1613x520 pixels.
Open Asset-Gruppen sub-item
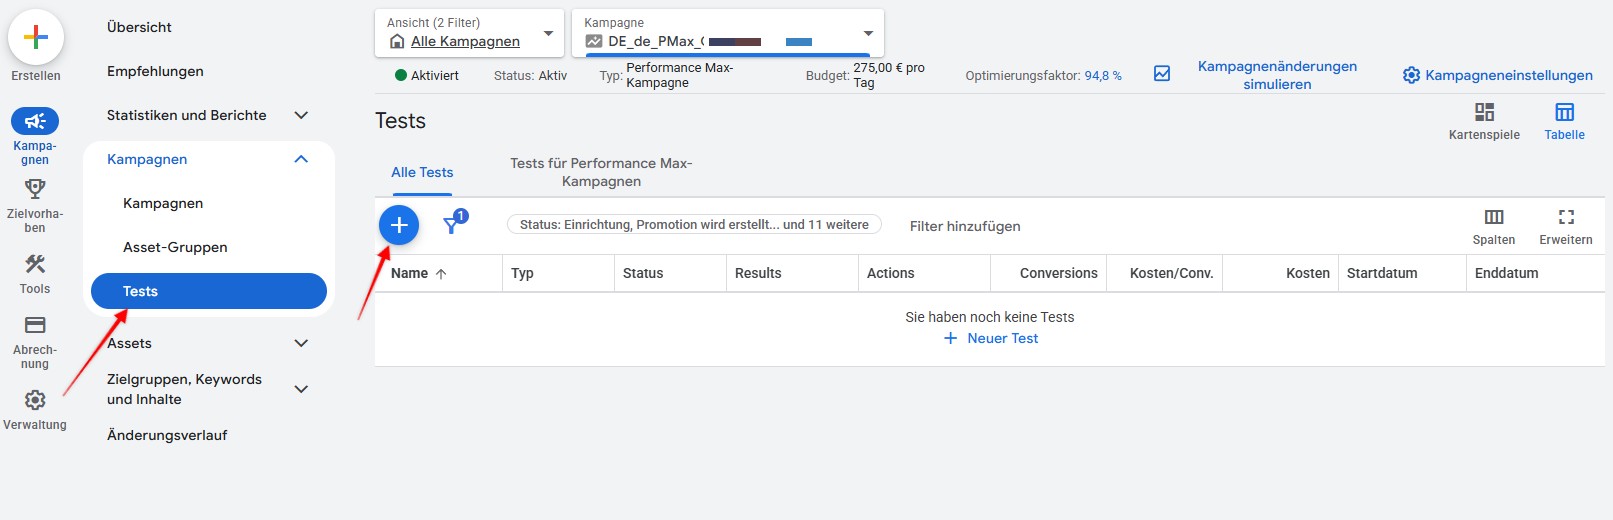(x=175, y=247)
